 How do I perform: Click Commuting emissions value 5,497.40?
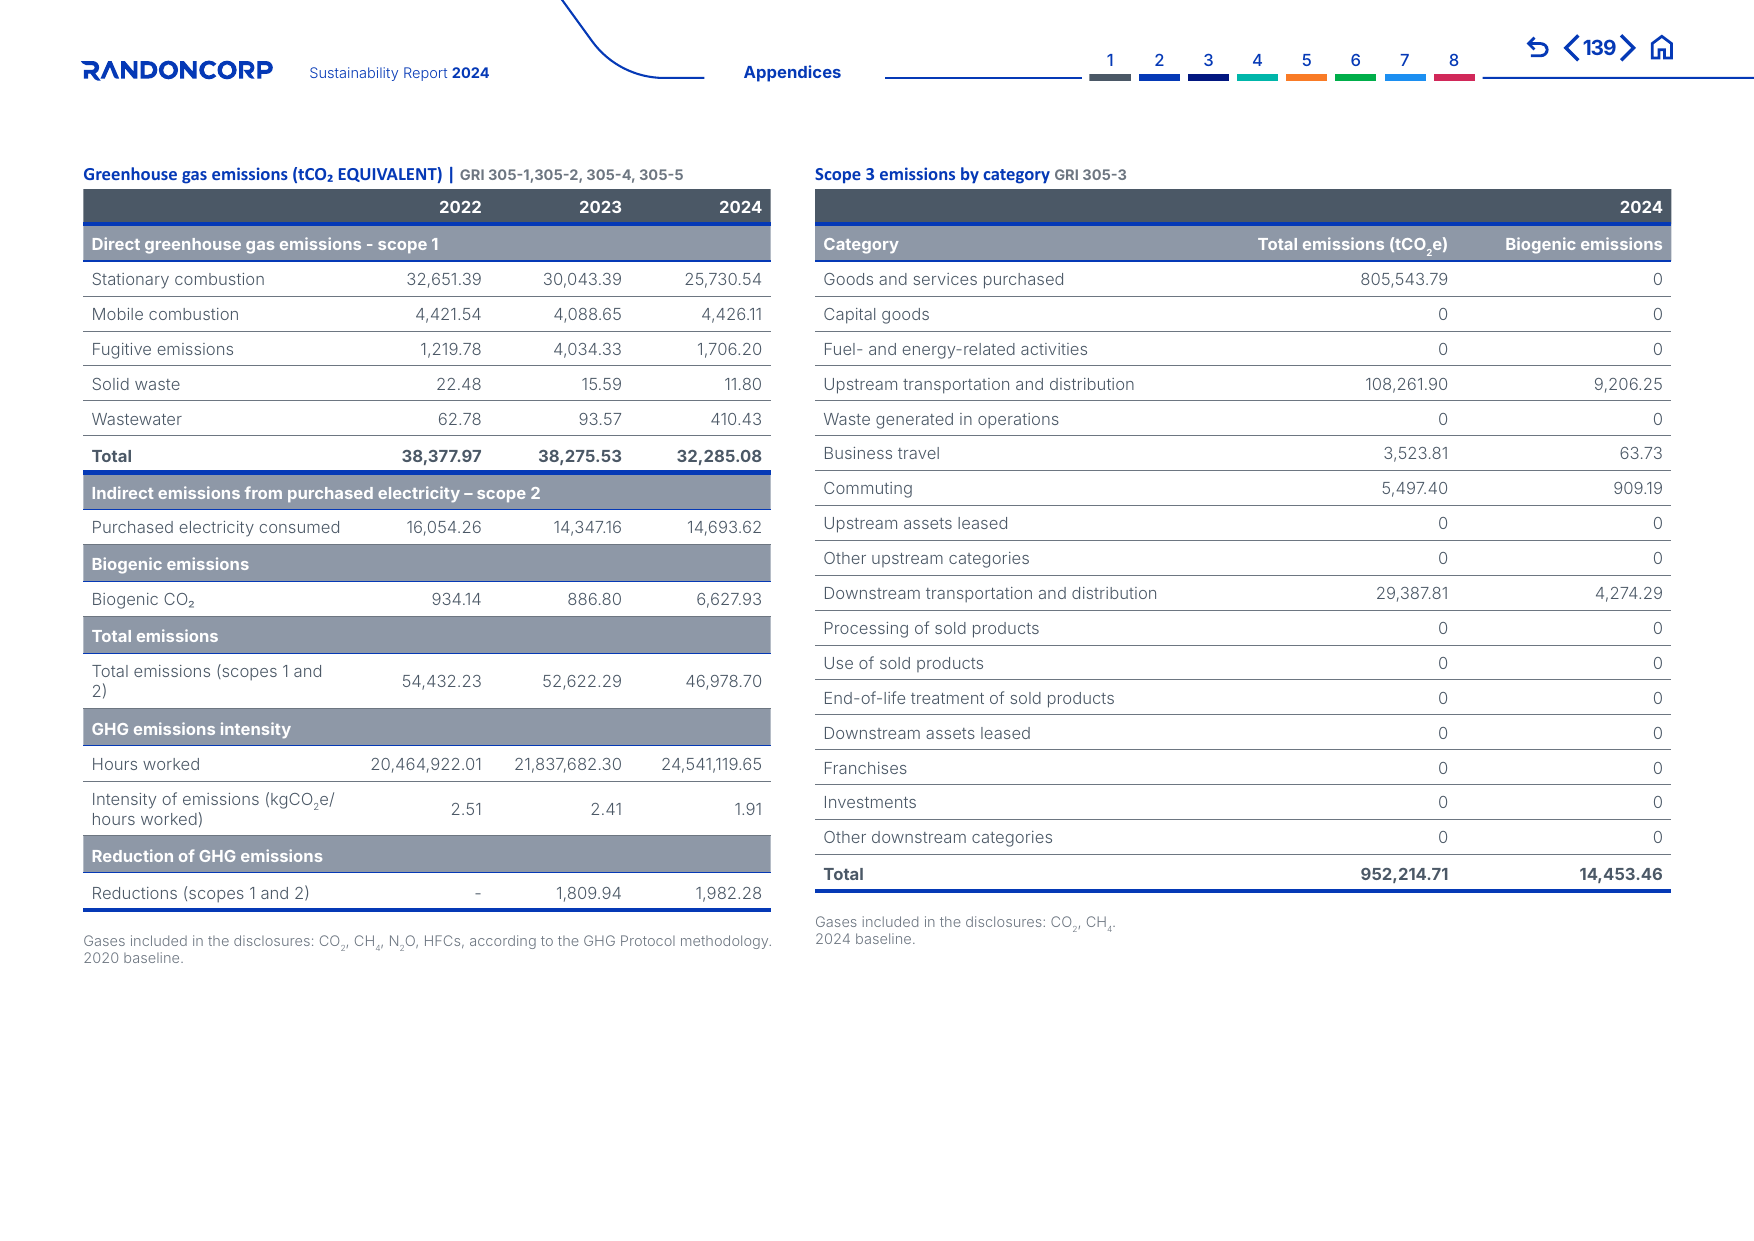pos(1414,488)
